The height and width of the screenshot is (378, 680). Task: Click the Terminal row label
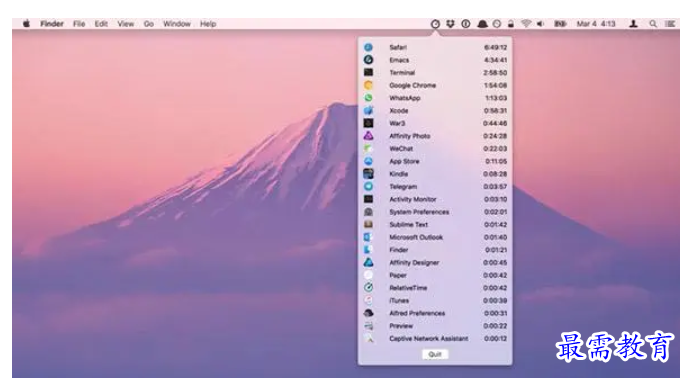point(402,72)
